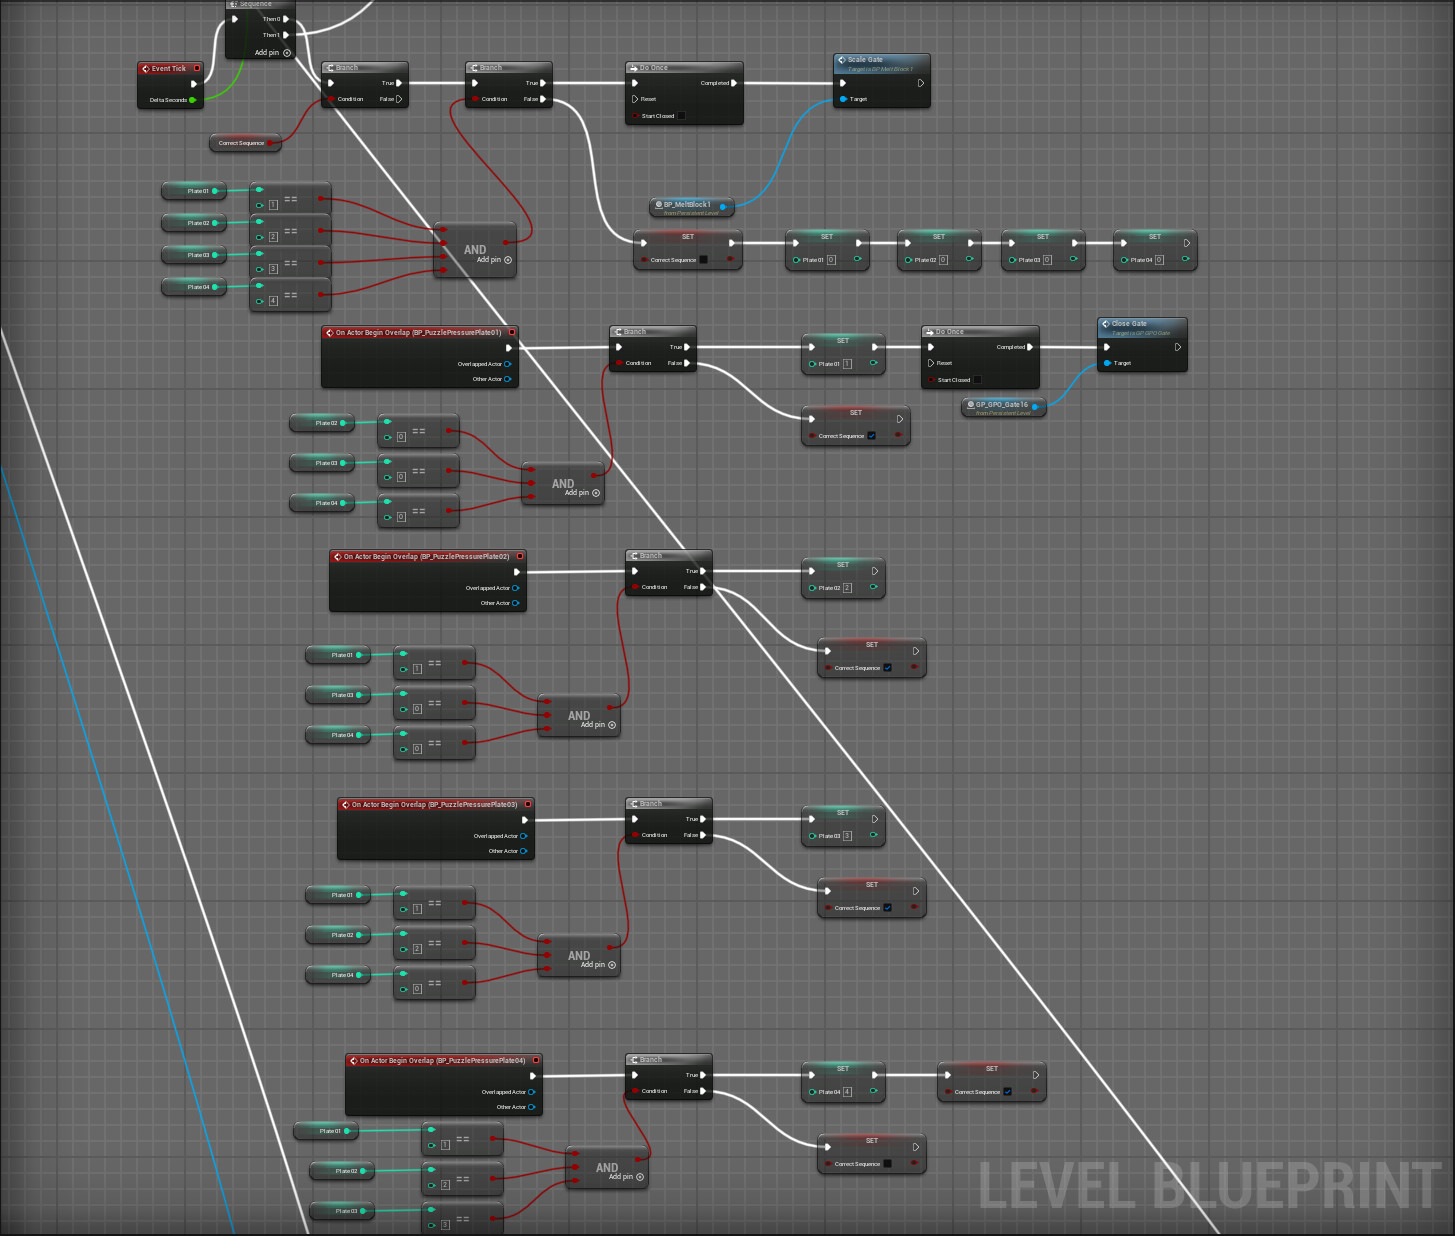Click the Then 0 pin on Sequence node

(x=286, y=19)
